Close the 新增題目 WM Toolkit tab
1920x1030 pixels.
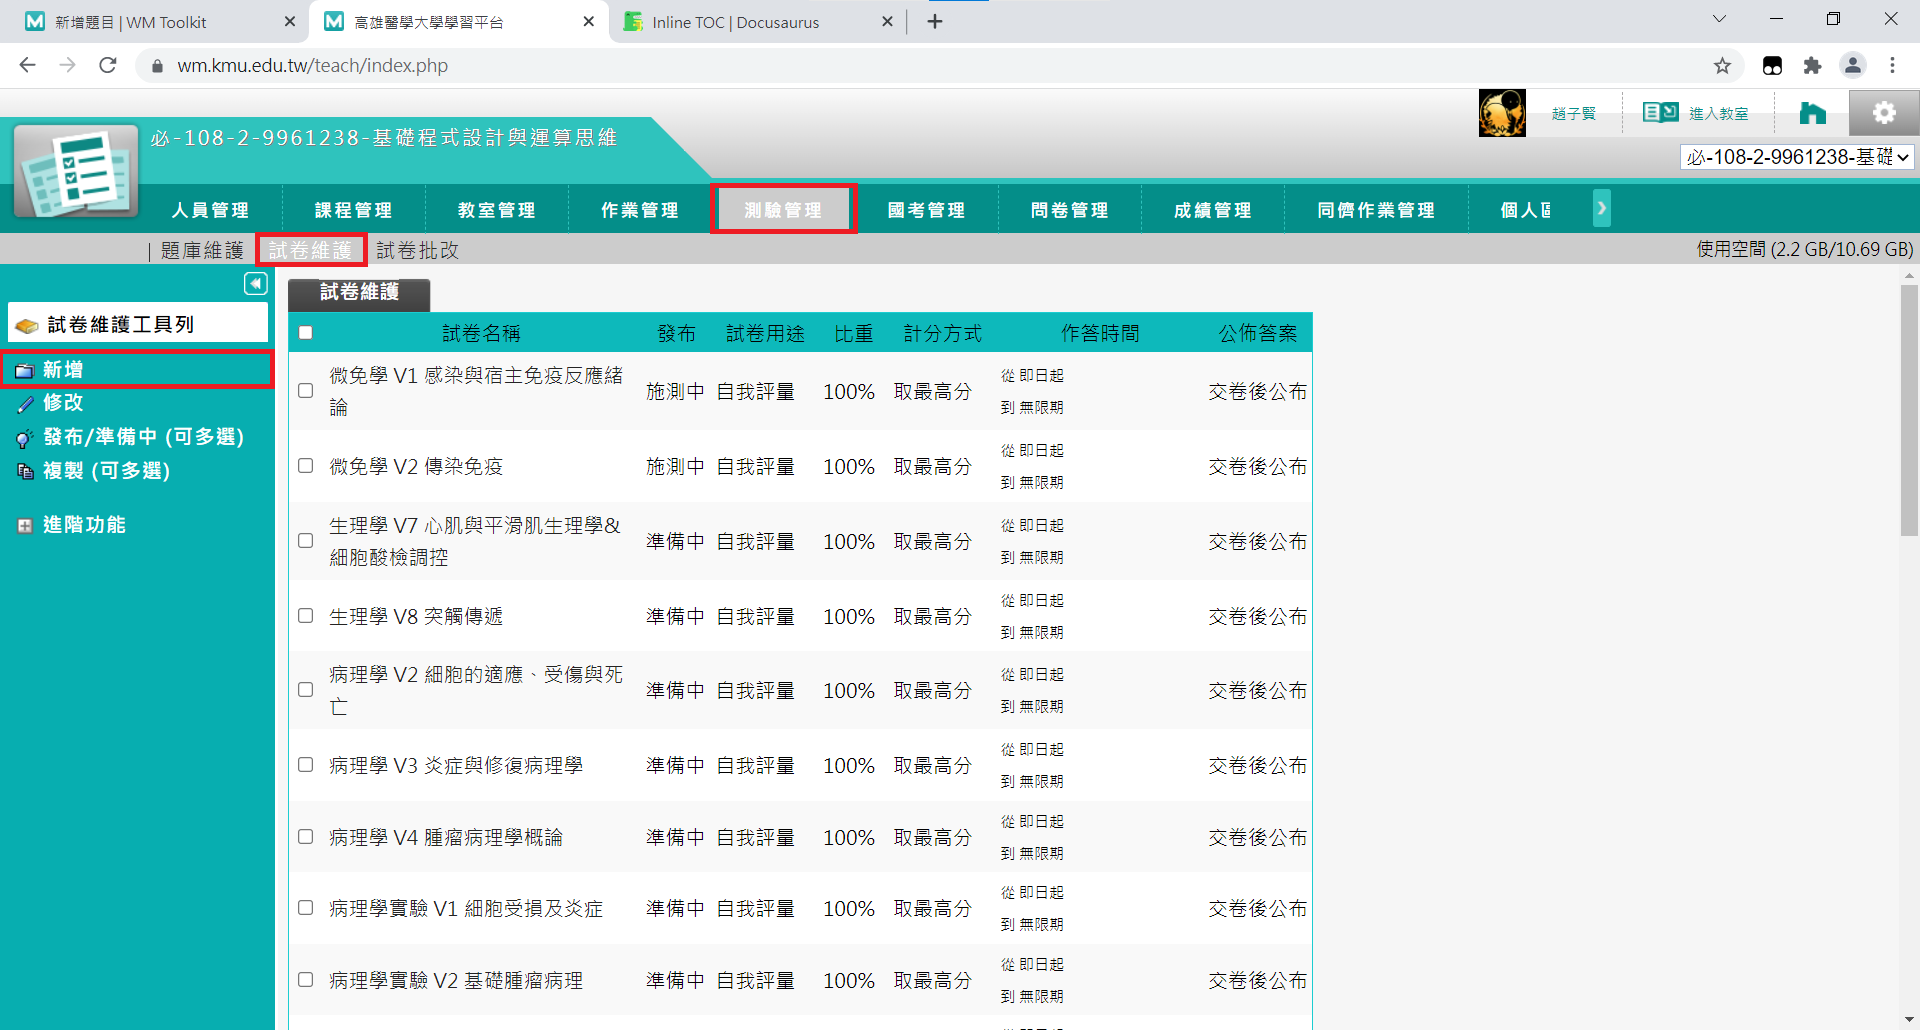click(x=290, y=22)
